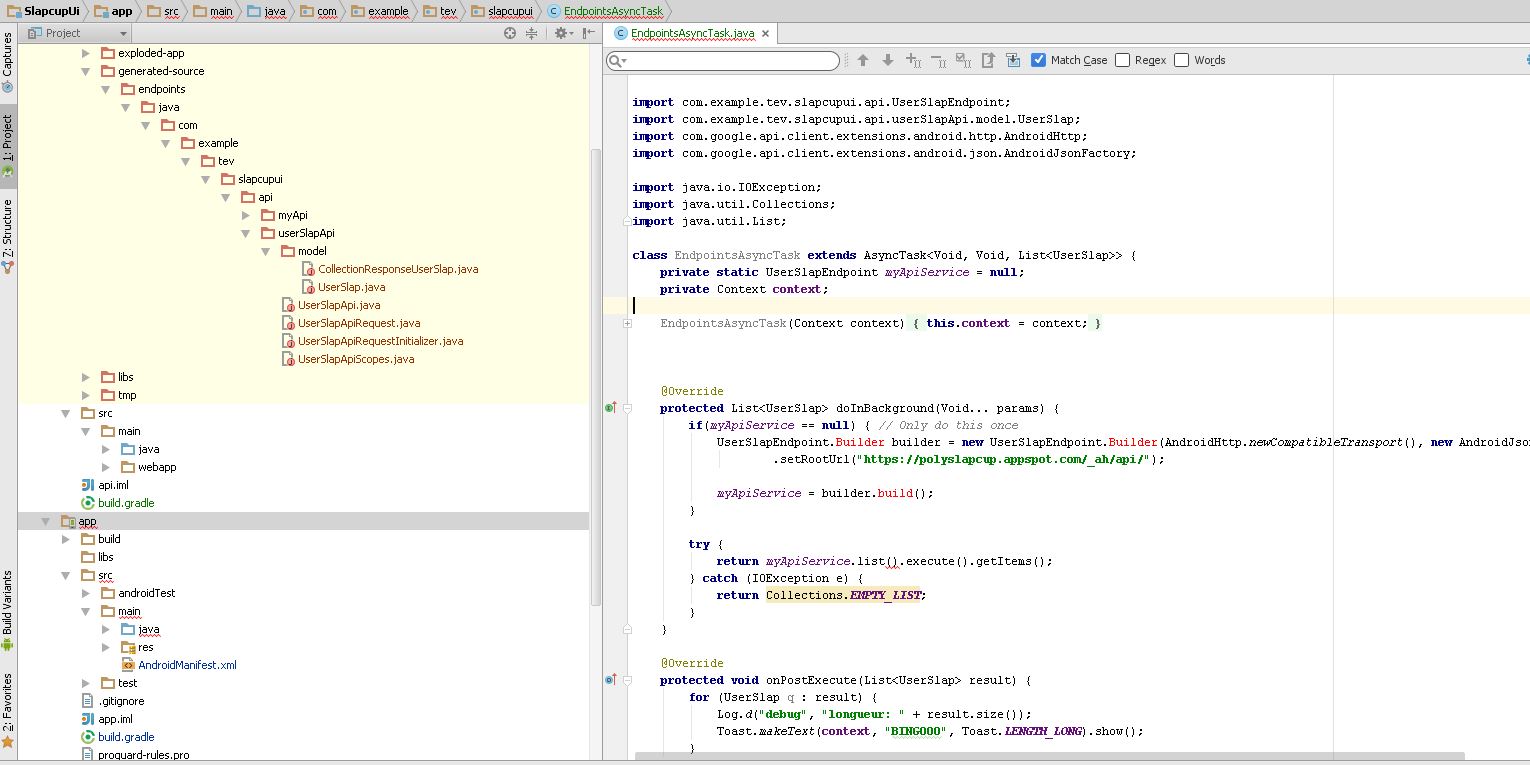Image resolution: width=1530 pixels, height=765 pixels.
Task: Click inside the search input field
Action: point(720,60)
